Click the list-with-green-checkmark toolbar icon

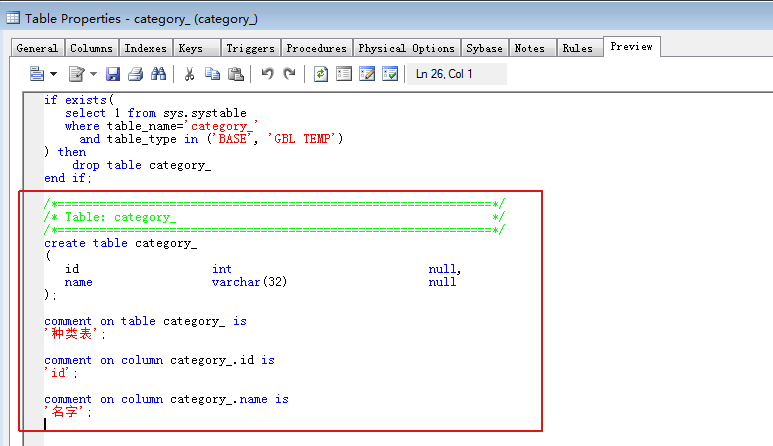(x=390, y=74)
